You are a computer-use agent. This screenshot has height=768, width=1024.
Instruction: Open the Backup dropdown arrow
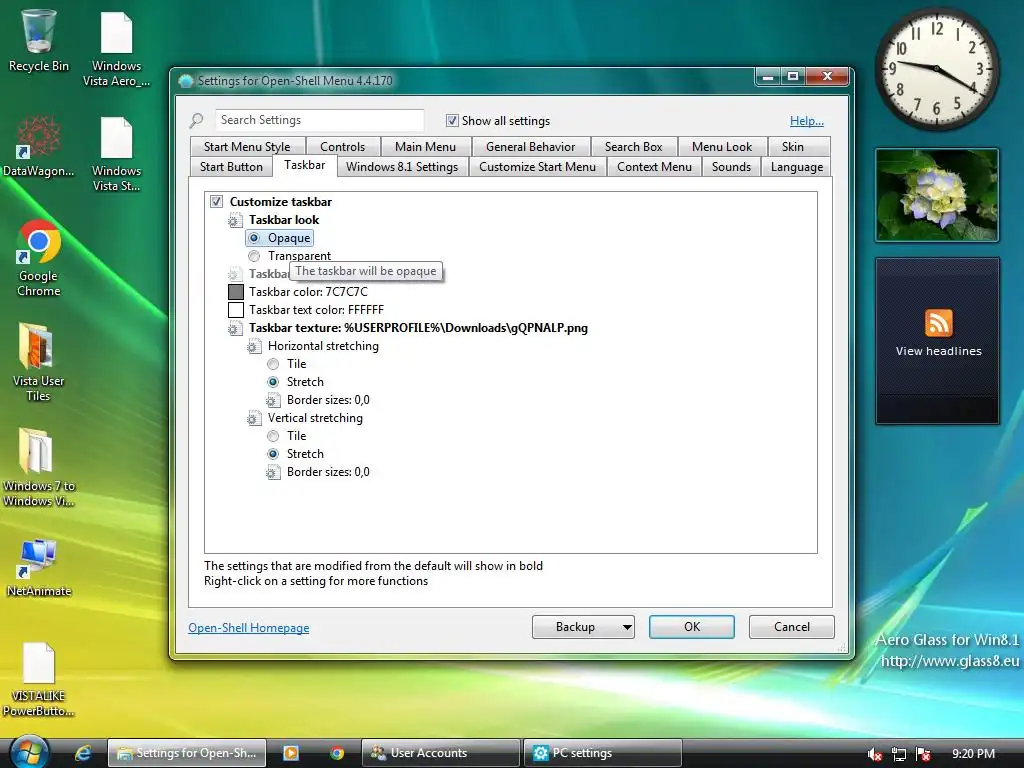tap(626, 627)
